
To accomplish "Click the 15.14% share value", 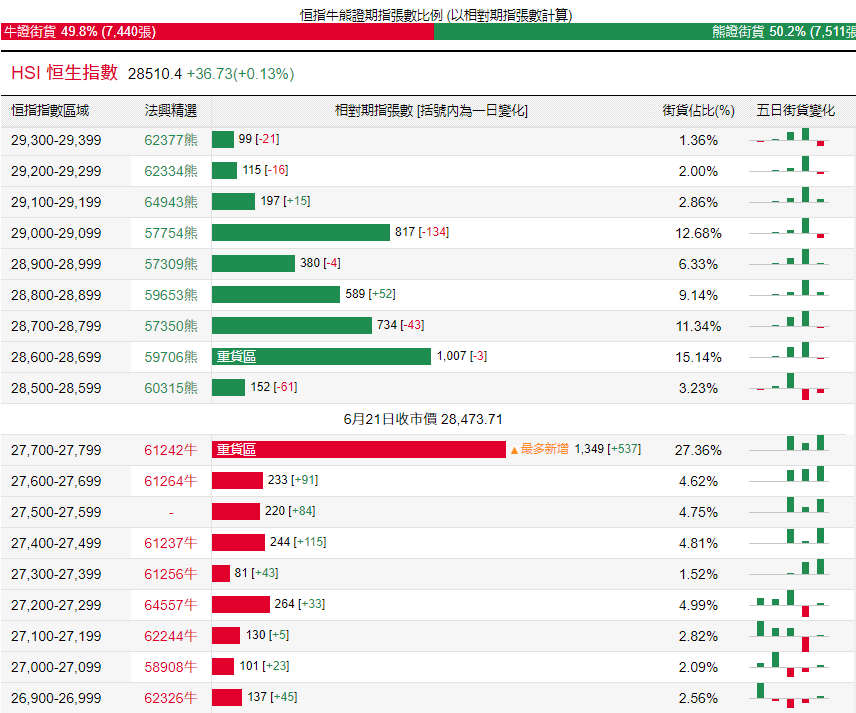I will 698,357.
